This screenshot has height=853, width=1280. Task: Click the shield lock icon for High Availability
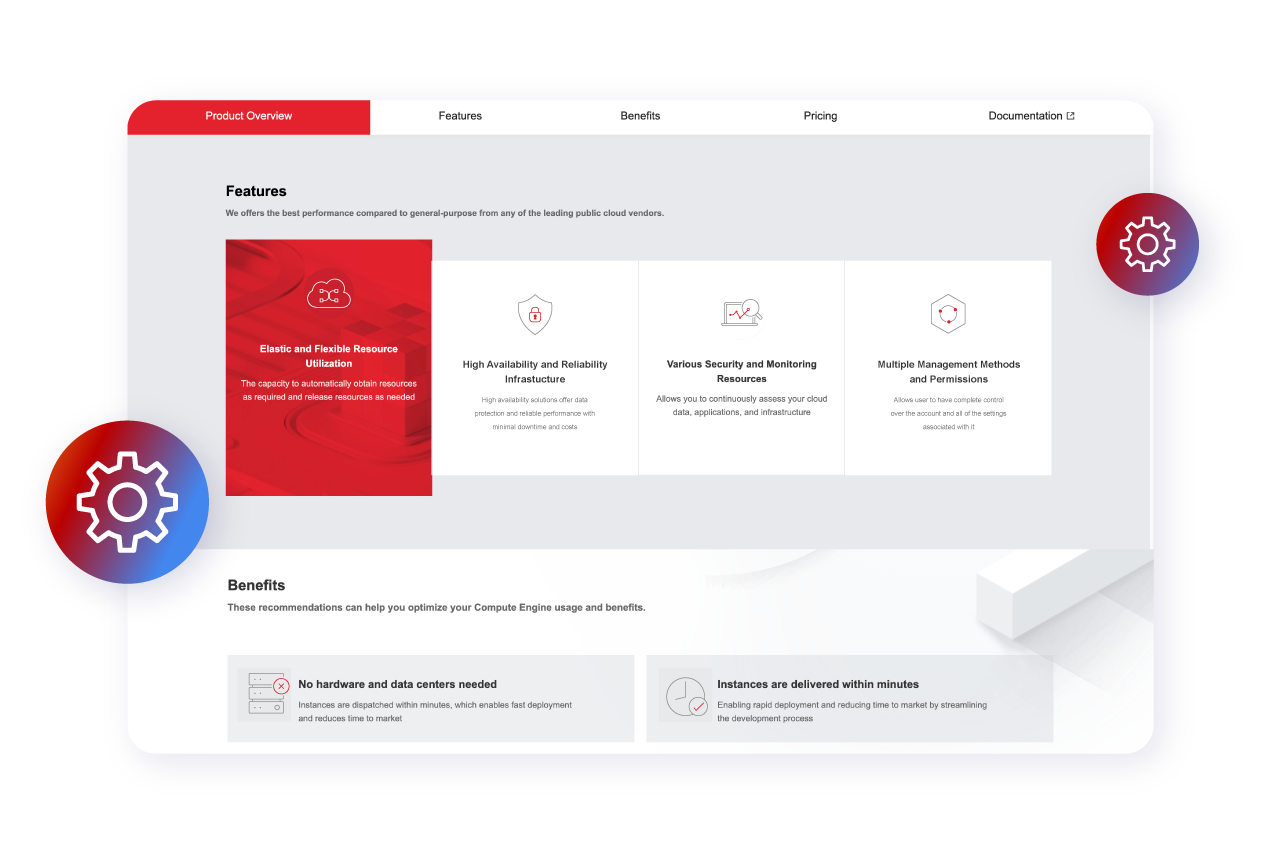(x=535, y=315)
